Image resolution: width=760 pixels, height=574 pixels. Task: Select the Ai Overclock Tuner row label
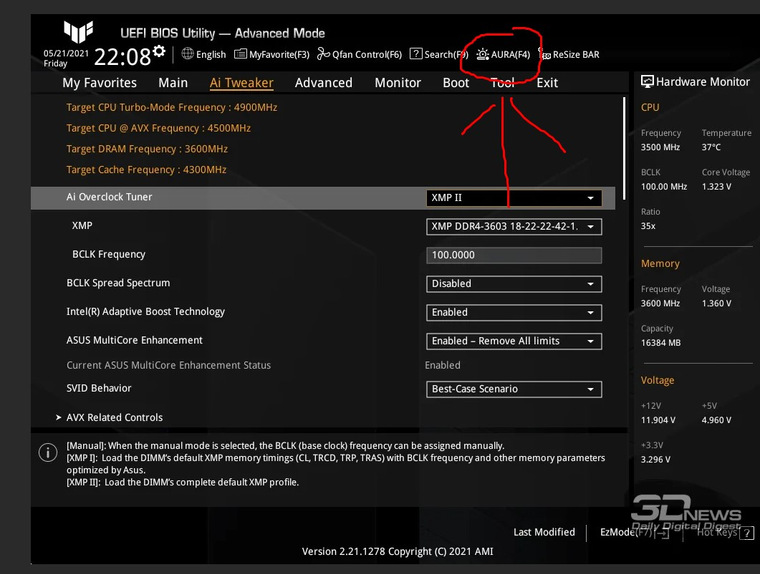point(109,197)
